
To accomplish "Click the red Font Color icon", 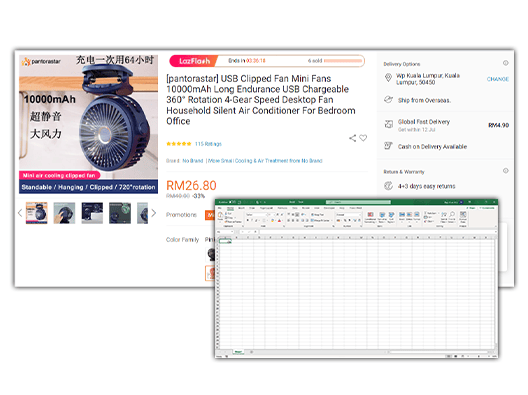I will pyautogui.click(x=279, y=220).
